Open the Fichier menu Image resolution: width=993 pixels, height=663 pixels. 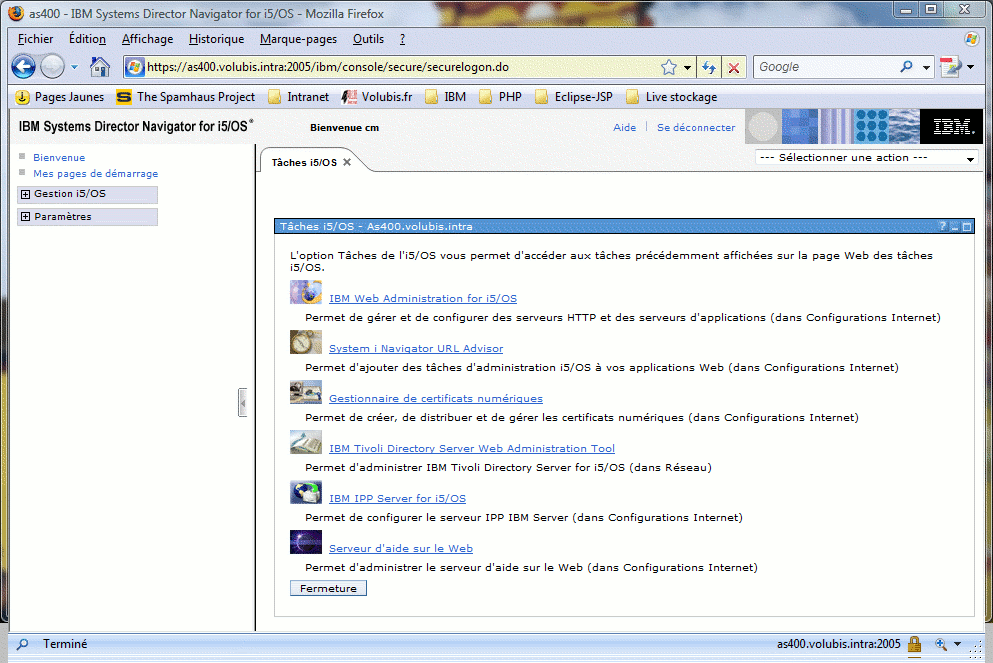tap(35, 39)
